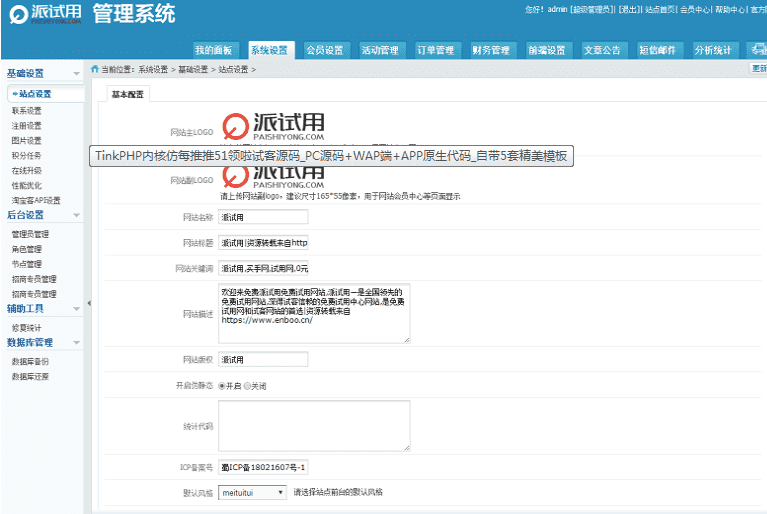Open 注册设置 in the sidebar
The height and width of the screenshot is (514, 767).
point(27,126)
